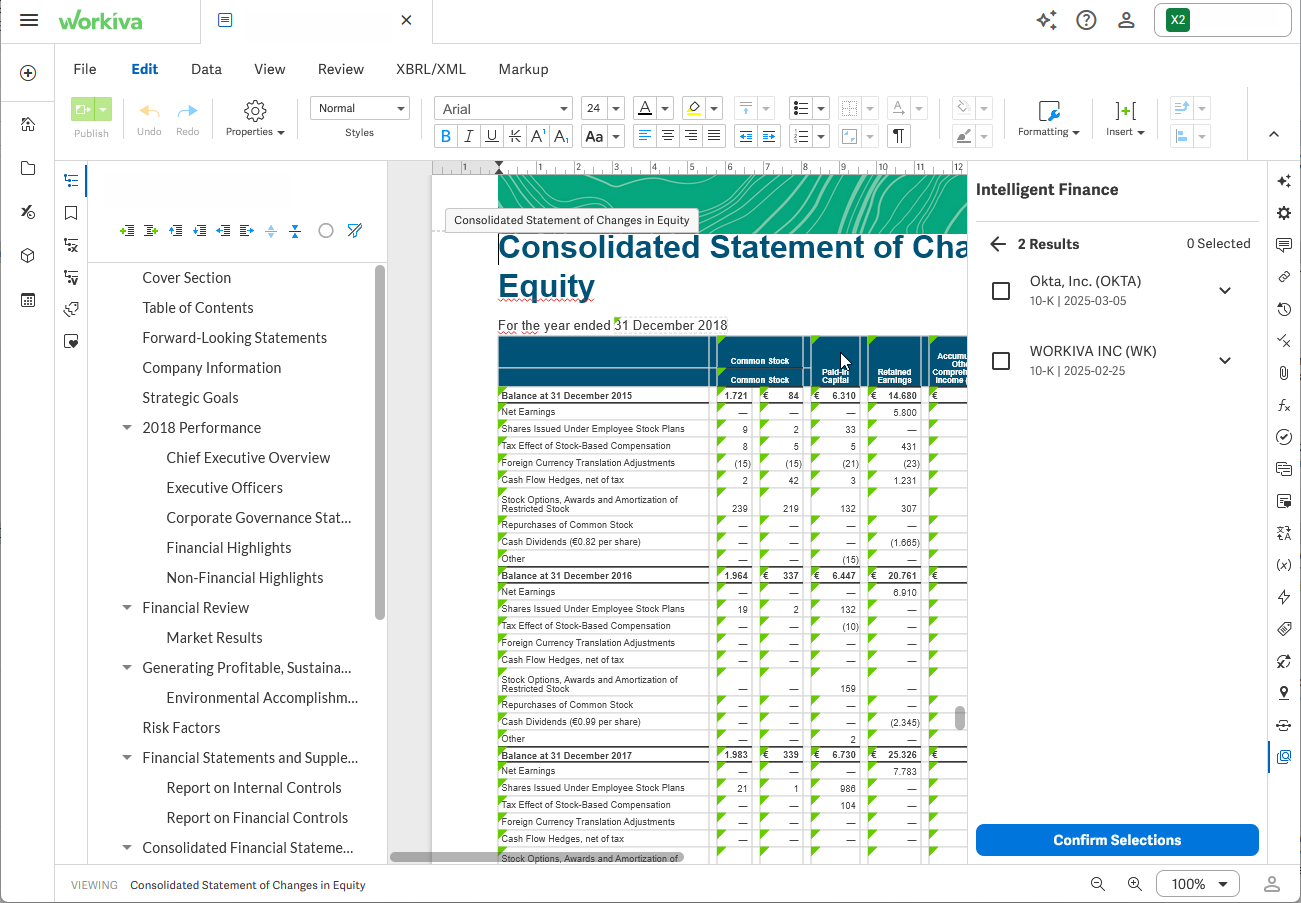This screenshot has height=903, width=1301.
Task: Open font color picker dropdown arrow
Action: coord(667,109)
